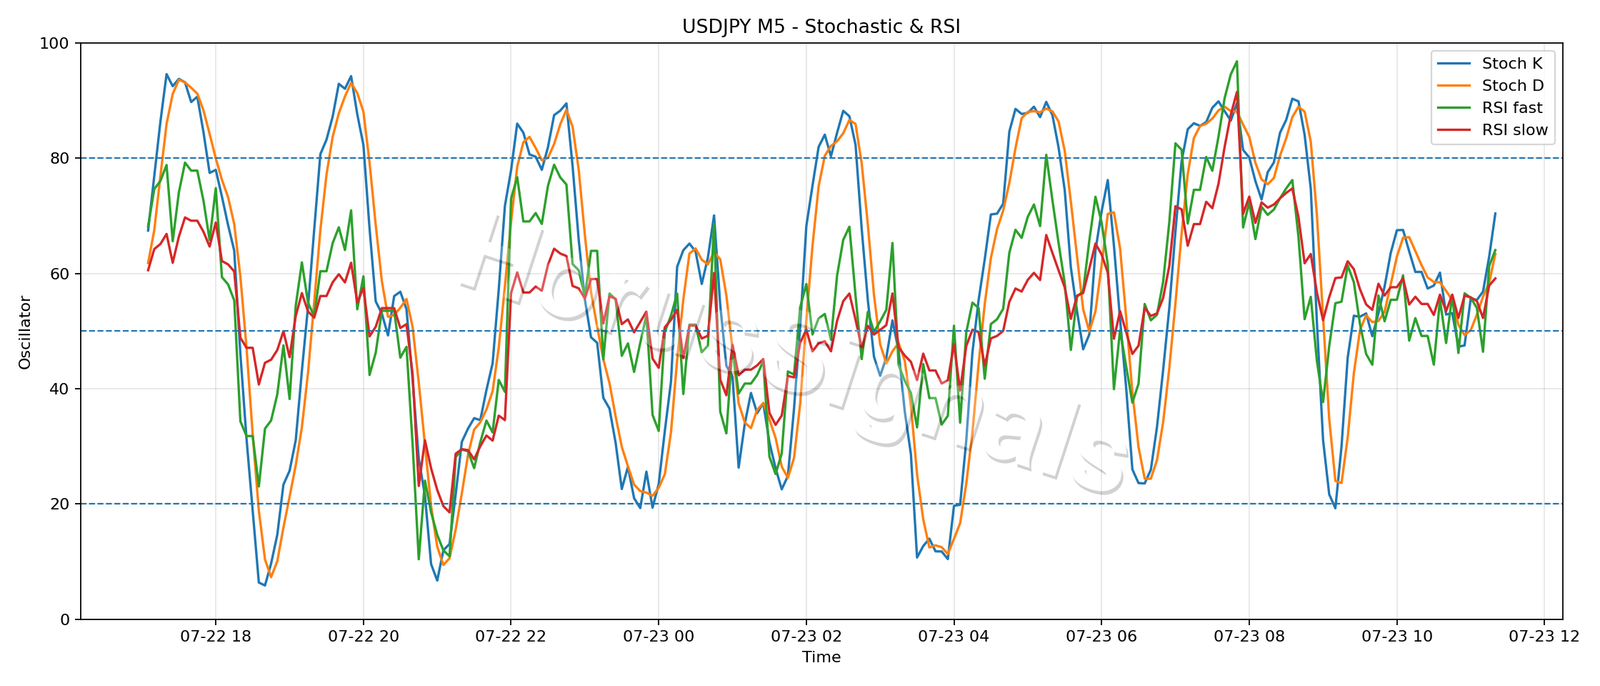Click the Time x-axis label

[x=821, y=657]
